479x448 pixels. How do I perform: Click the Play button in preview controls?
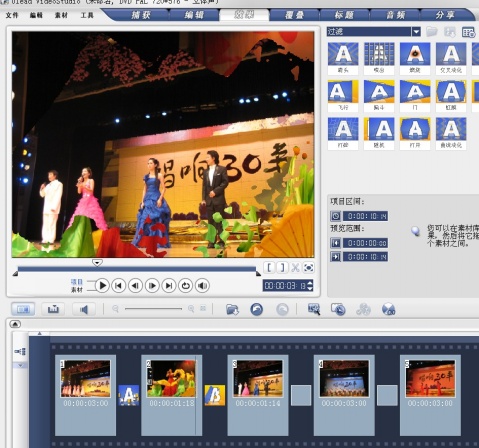pos(102,286)
